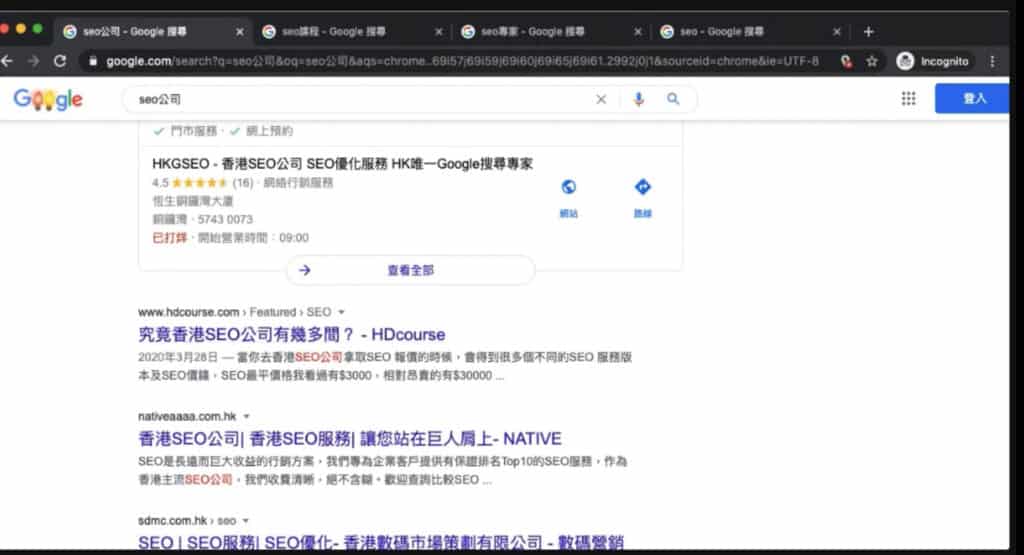The height and width of the screenshot is (555, 1024).
Task: Click the 2020年3月28日 snippet date
Action: 178,357
